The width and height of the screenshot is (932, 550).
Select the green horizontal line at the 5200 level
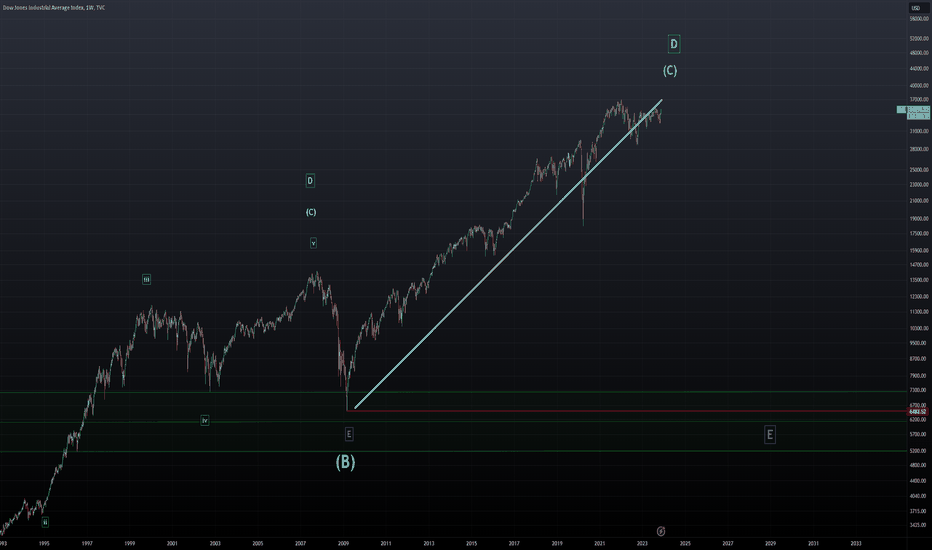[454, 451]
